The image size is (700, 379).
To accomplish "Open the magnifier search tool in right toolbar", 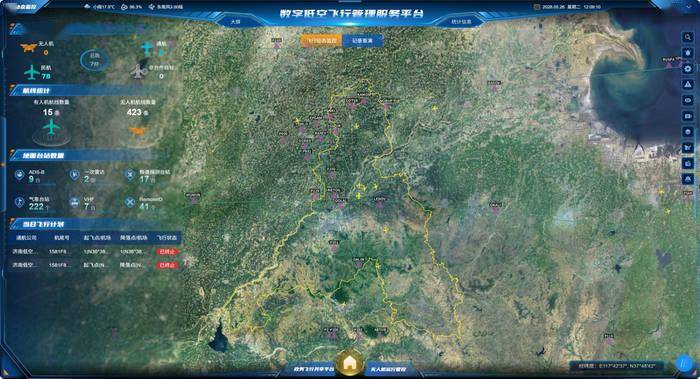I will (688, 37).
